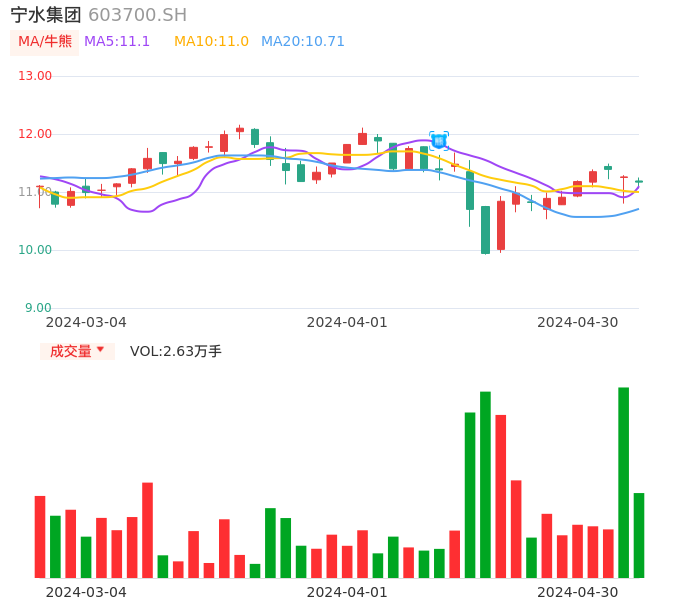Click the tallest green volume bar at far right
This screenshot has height=606, width=686.
pos(623,482)
